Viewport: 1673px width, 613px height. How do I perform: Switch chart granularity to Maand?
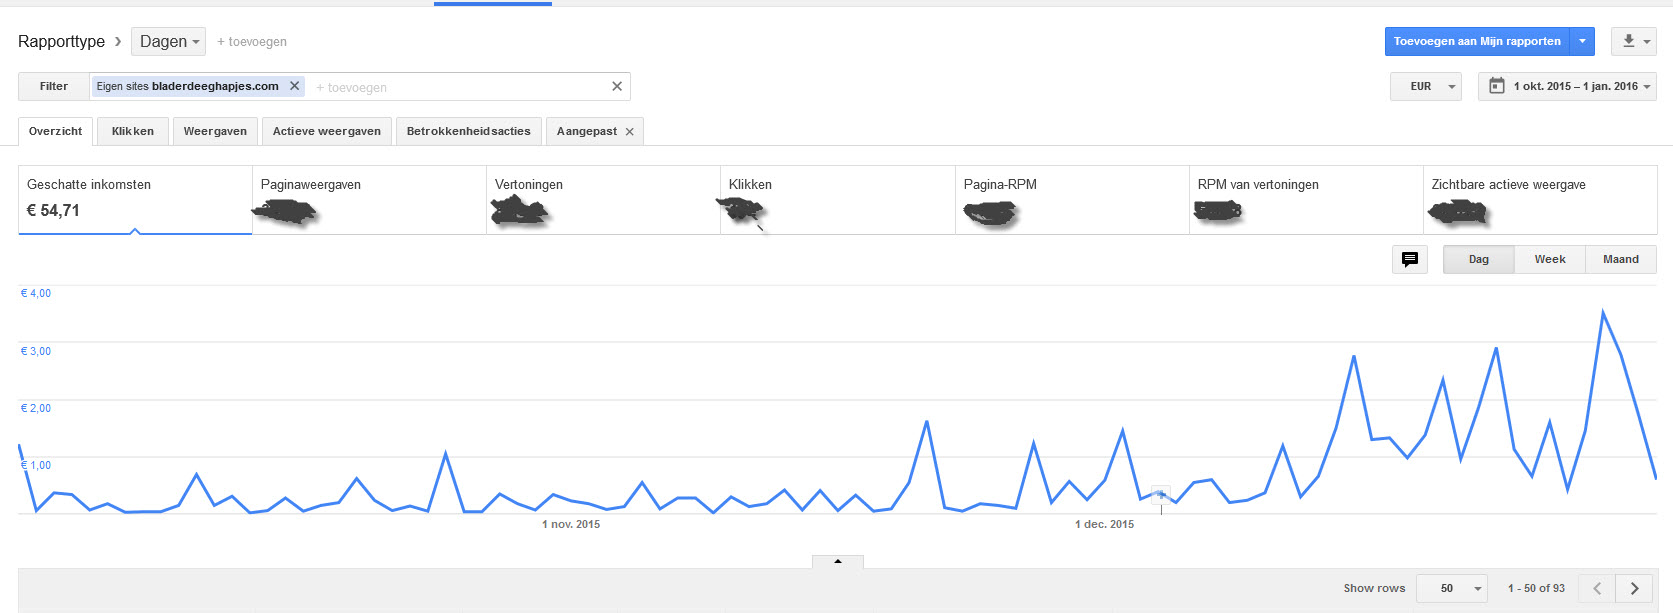[x=1621, y=259]
